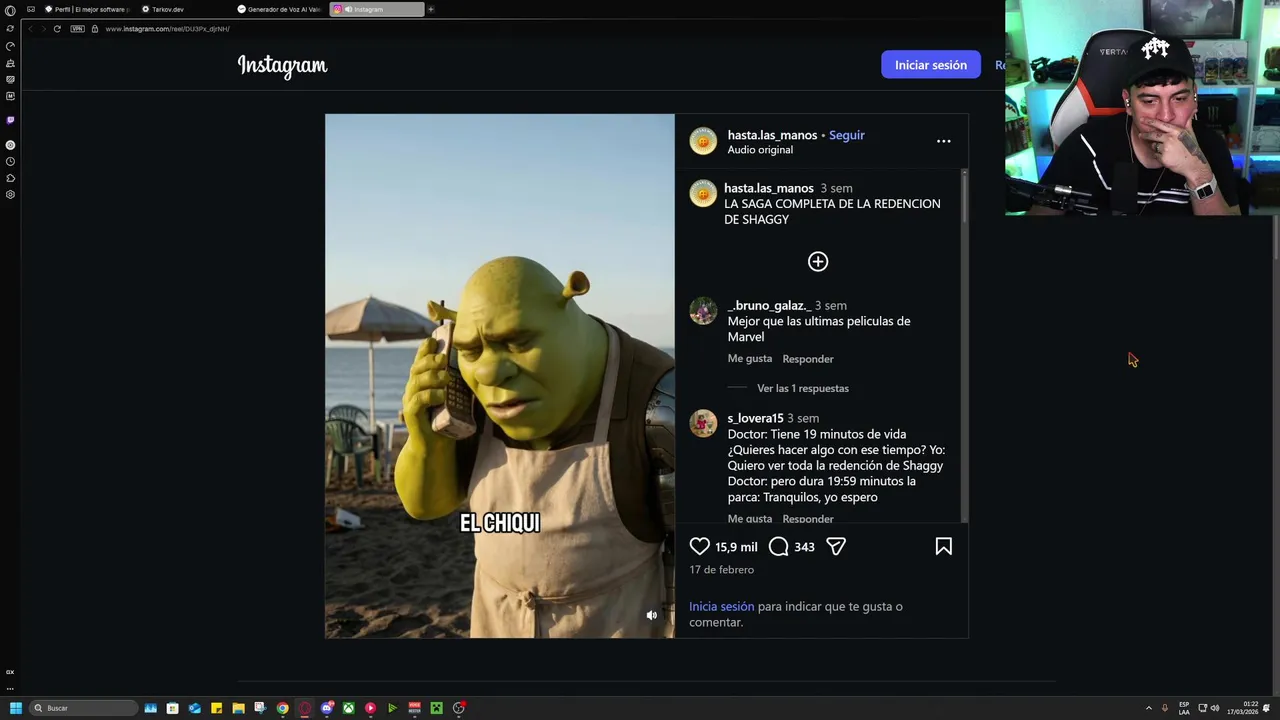1280x720 pixels.
Task: Open the sidebar settings gear icon
Action: click(10, 194)
